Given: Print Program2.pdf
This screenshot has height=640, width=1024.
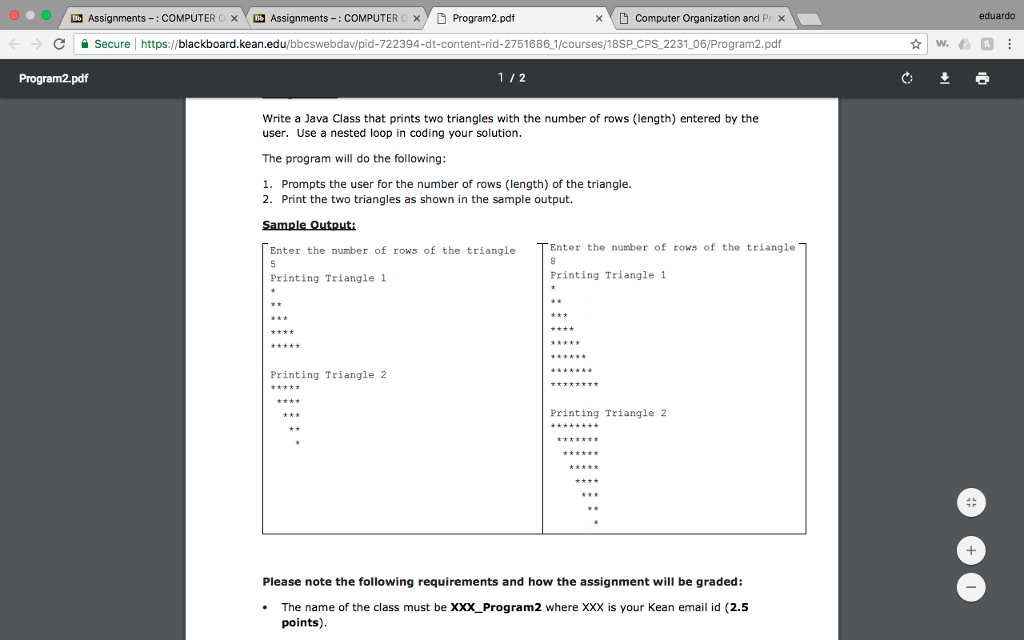Looking at the screenshot, I should (x=981, y=77).
